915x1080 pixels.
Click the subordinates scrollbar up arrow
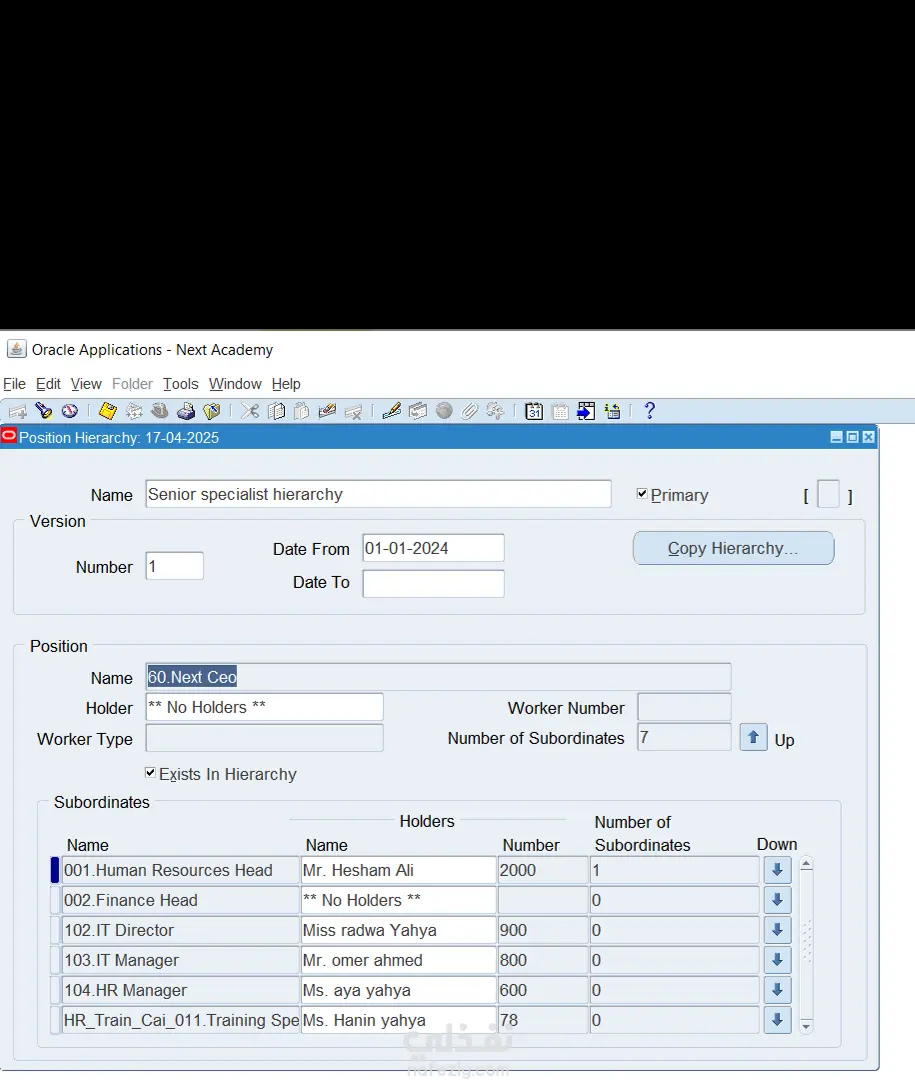[x=806, y=864]
